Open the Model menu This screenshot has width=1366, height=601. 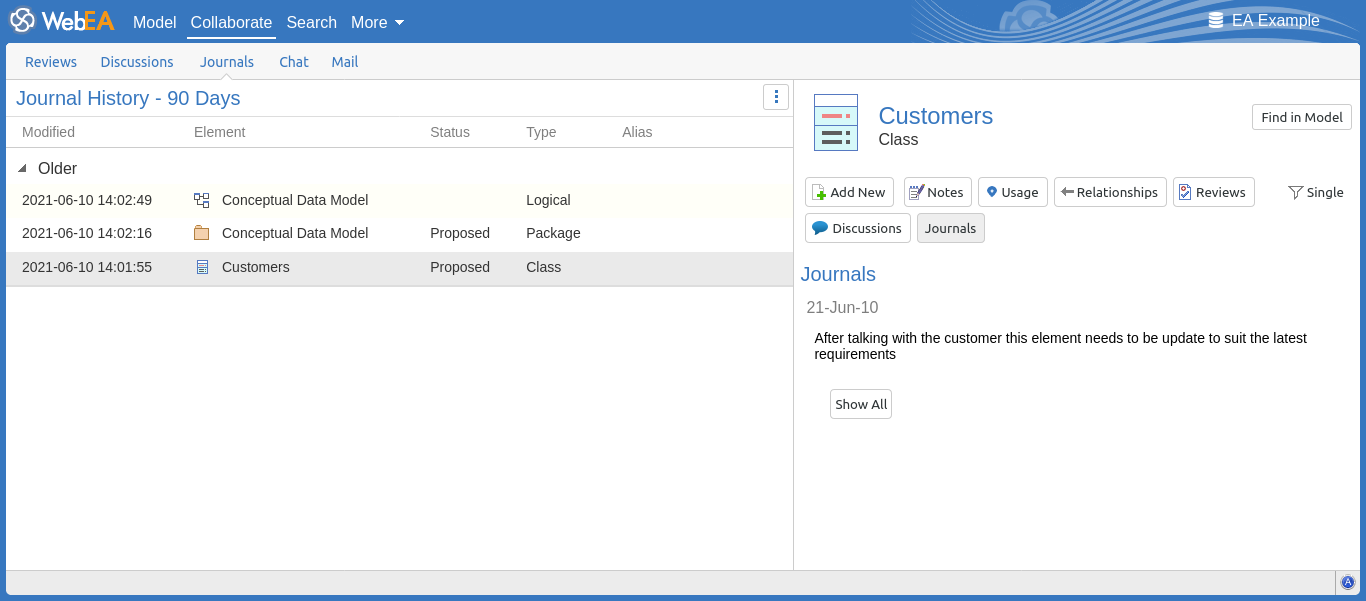click(154, 22)
